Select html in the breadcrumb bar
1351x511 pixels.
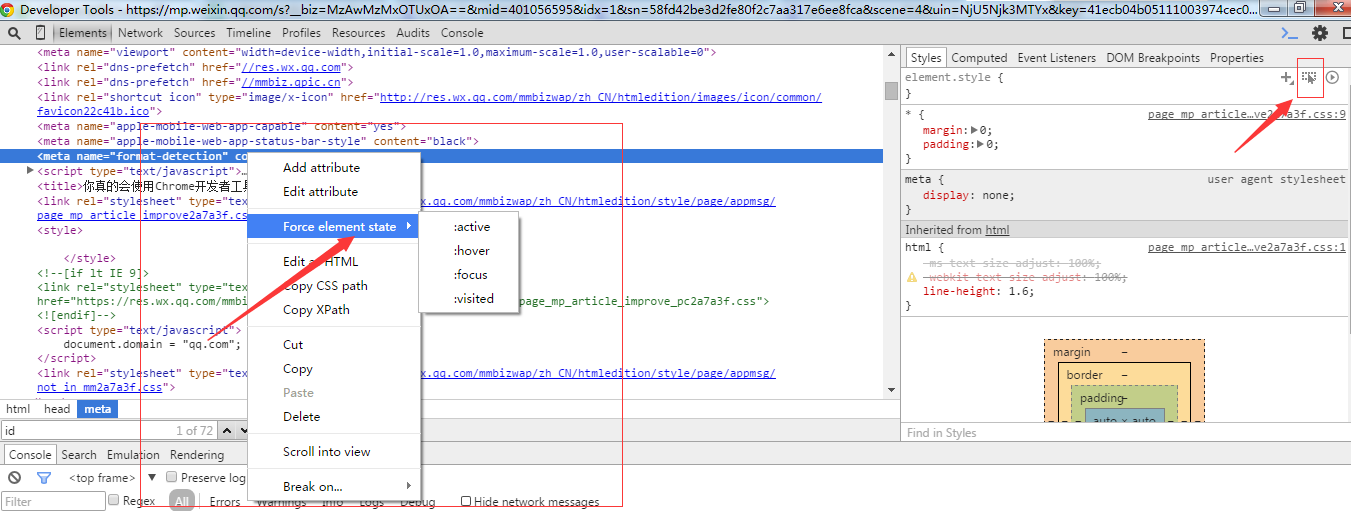click(18, 409)
